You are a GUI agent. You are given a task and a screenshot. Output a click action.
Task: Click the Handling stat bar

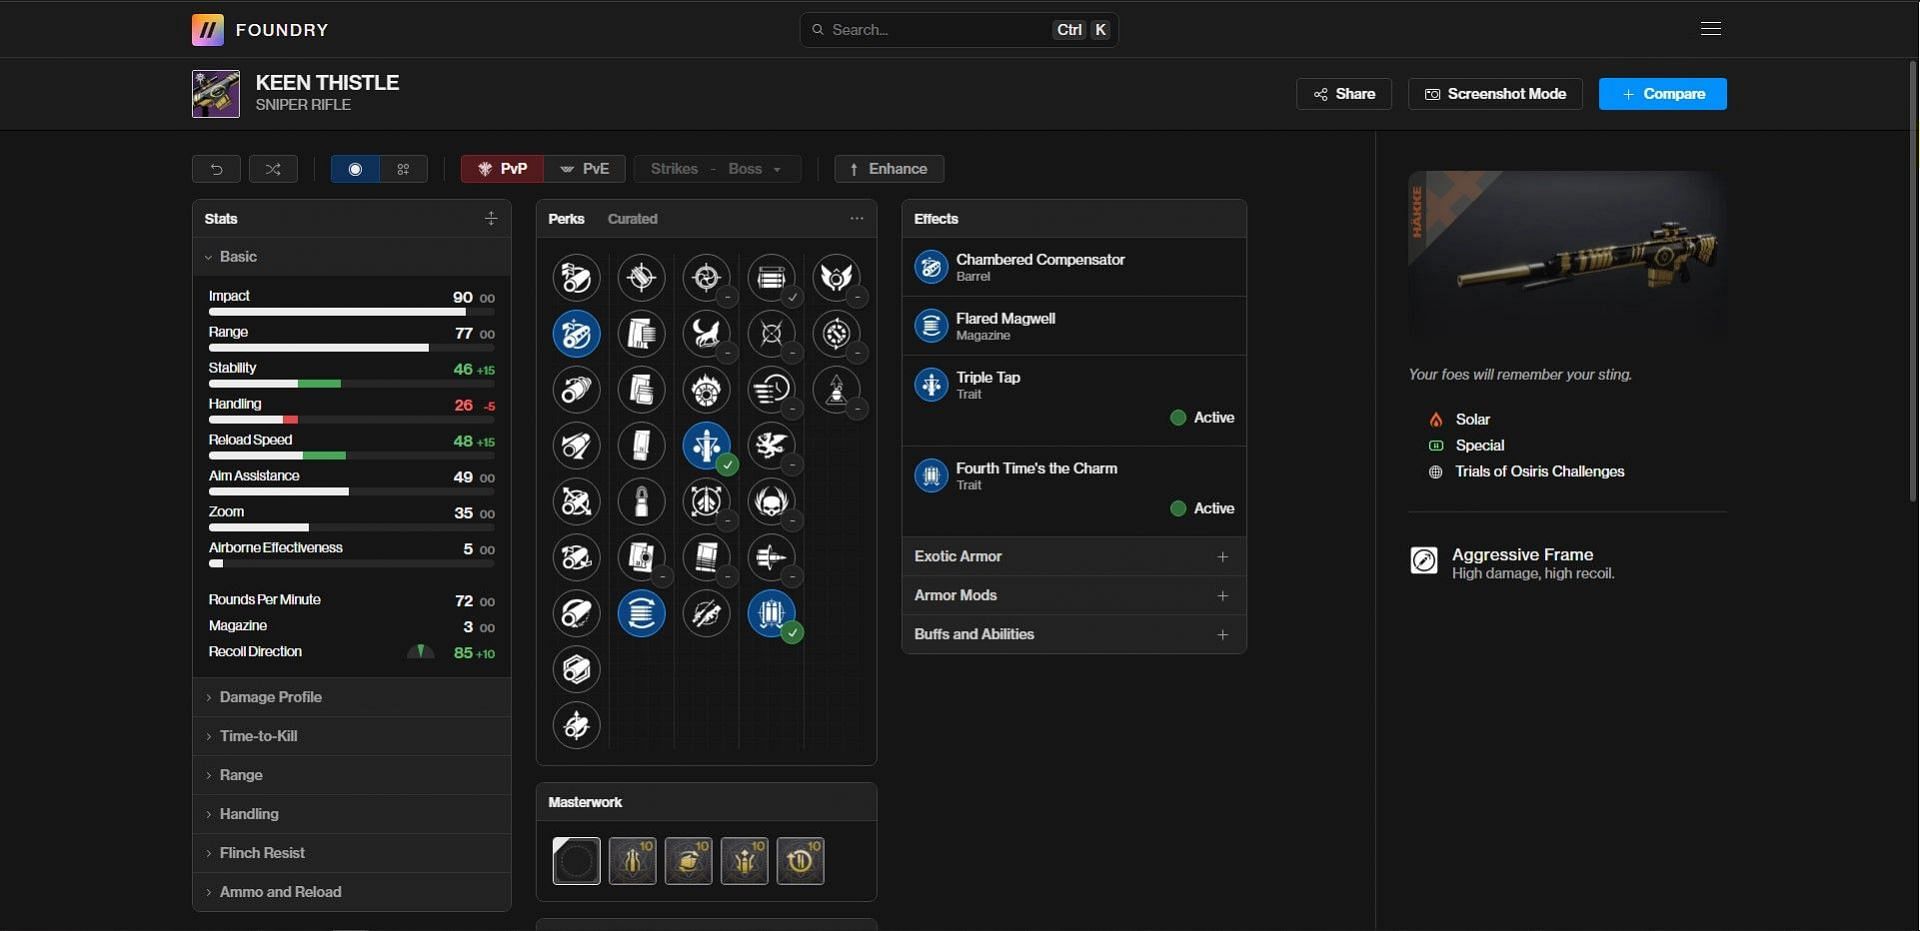point(351,420)
